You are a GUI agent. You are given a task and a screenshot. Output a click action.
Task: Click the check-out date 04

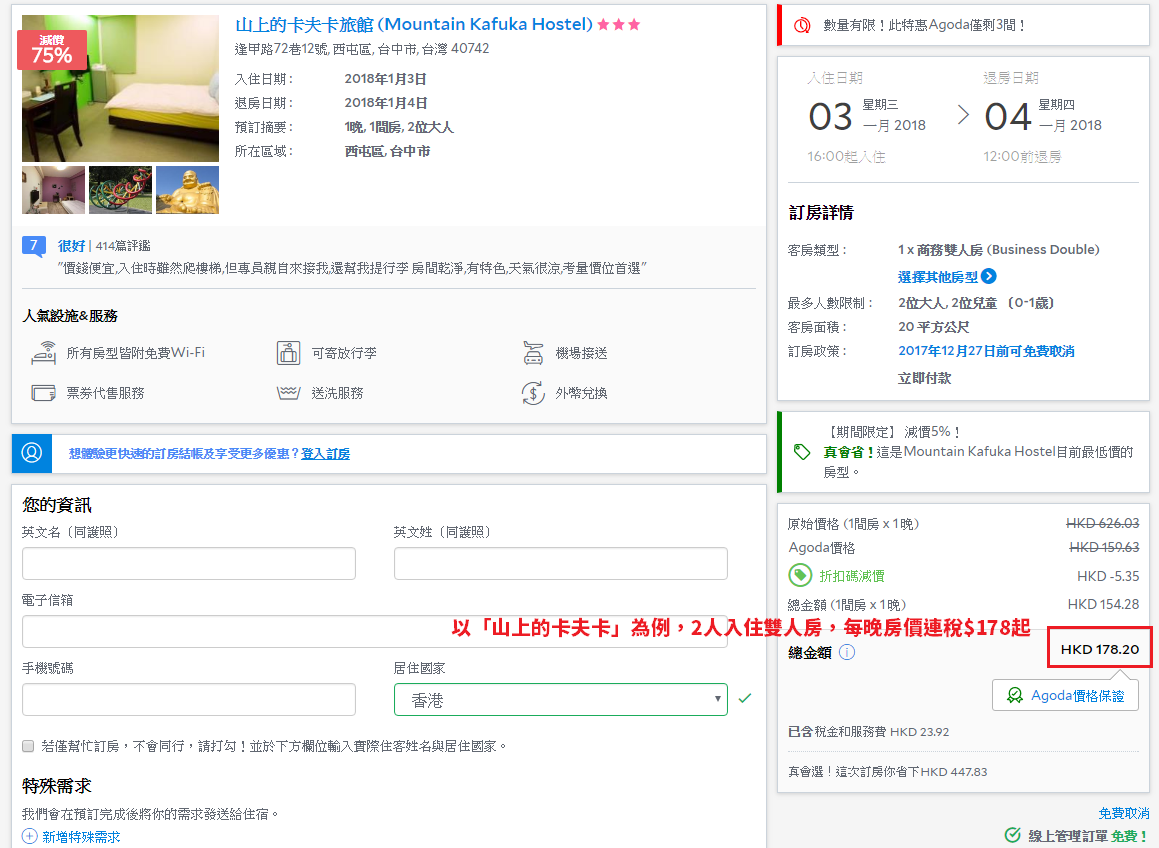click(1007, 116)
